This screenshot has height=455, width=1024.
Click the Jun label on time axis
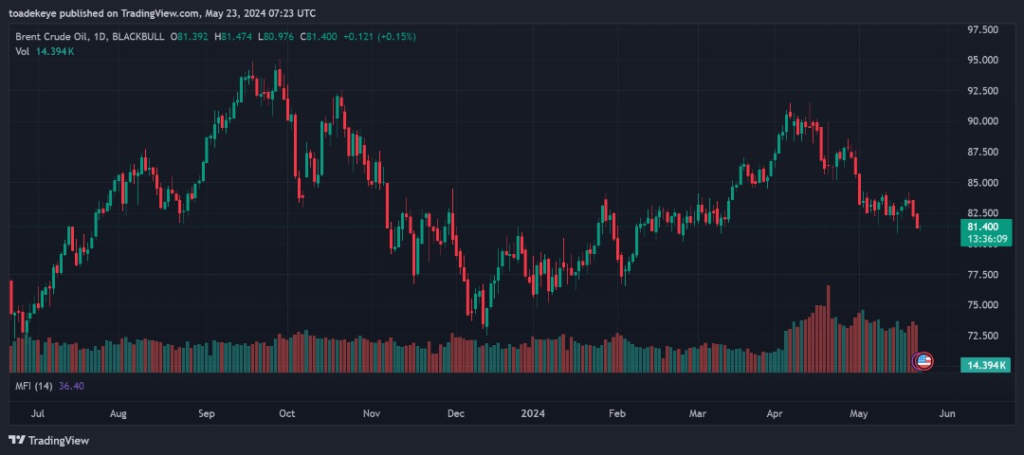tap(948, 412)
